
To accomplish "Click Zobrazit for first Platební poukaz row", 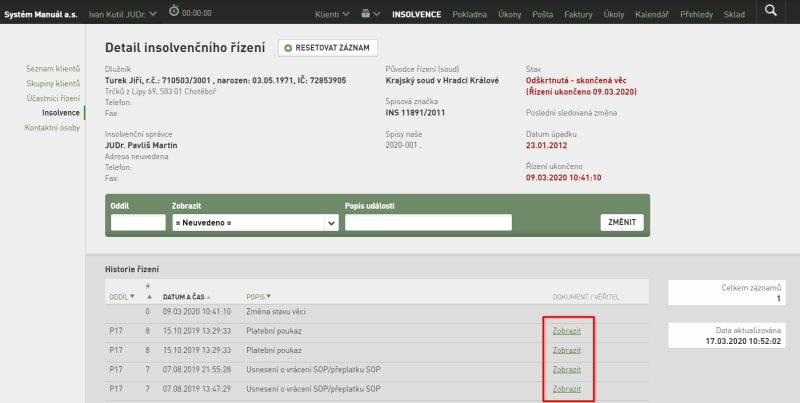I will [566, 331].
